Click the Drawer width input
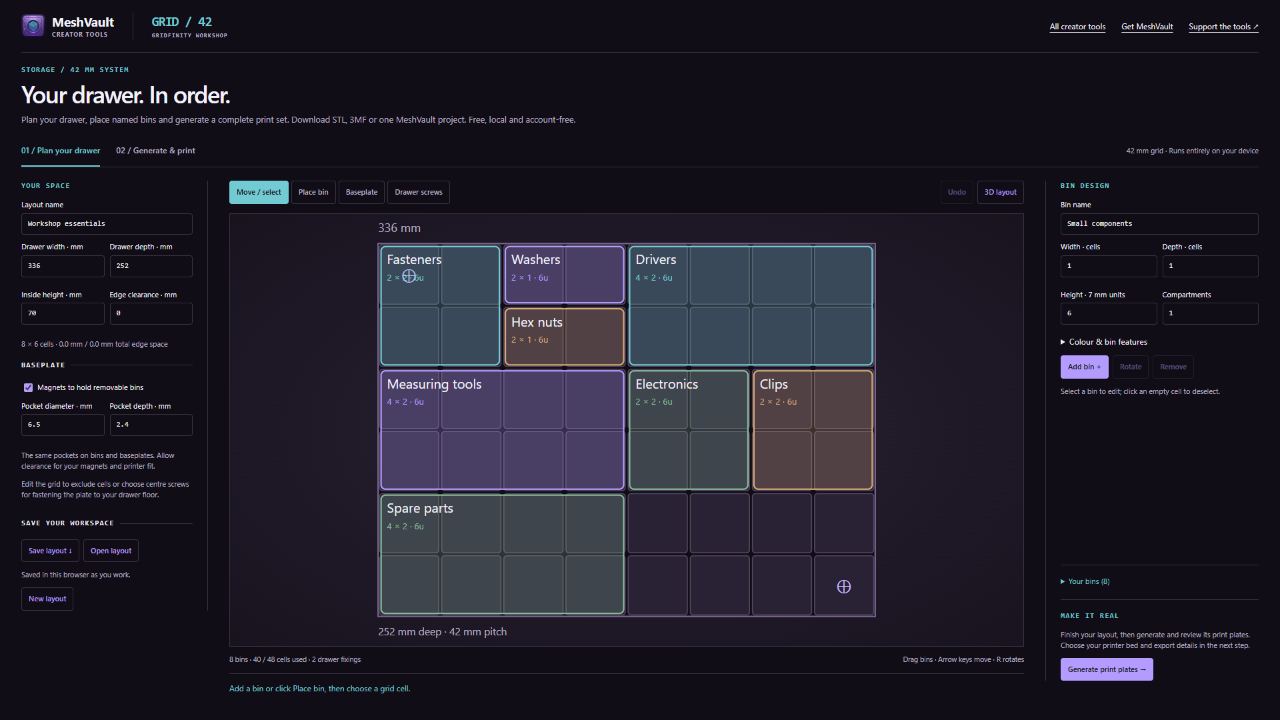Viewport: 1280px width, 720px height. pos(63,266)
